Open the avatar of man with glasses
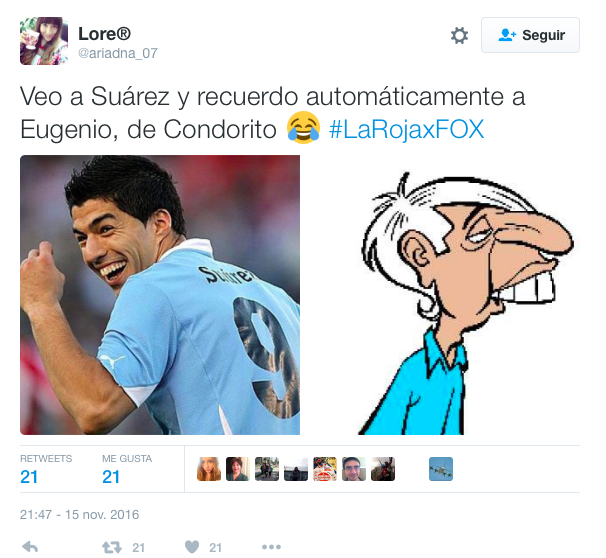Image resolution: width=606 pixels, height=558 pixels. click(354, 469)
